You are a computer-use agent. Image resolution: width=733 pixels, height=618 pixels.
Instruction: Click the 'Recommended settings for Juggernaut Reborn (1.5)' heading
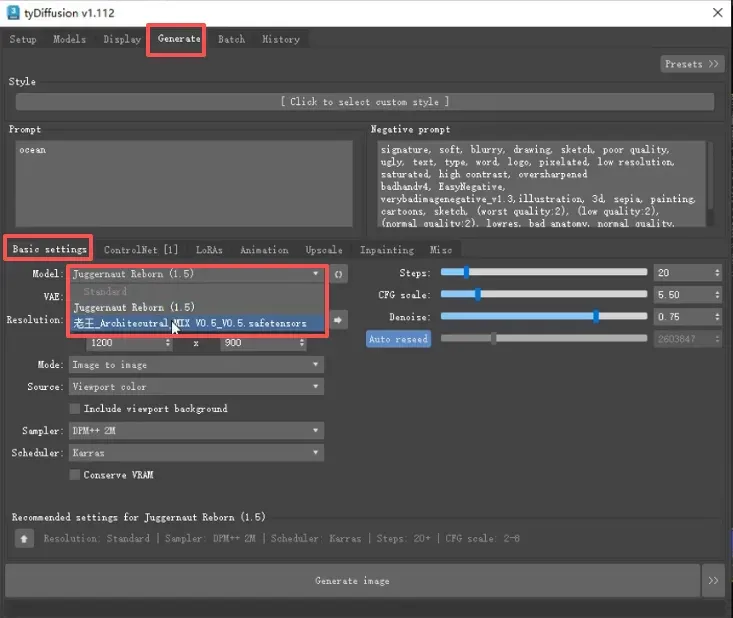click(138, 517)
